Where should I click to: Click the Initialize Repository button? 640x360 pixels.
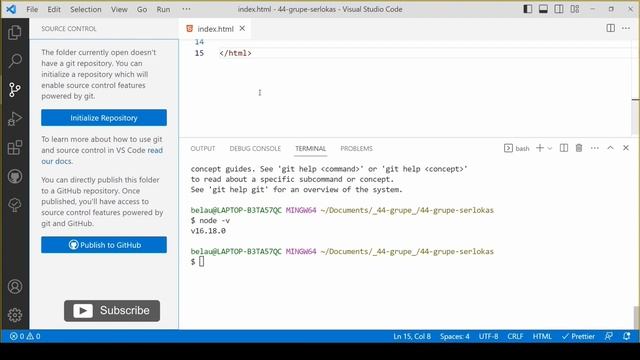tap(104, 118)
